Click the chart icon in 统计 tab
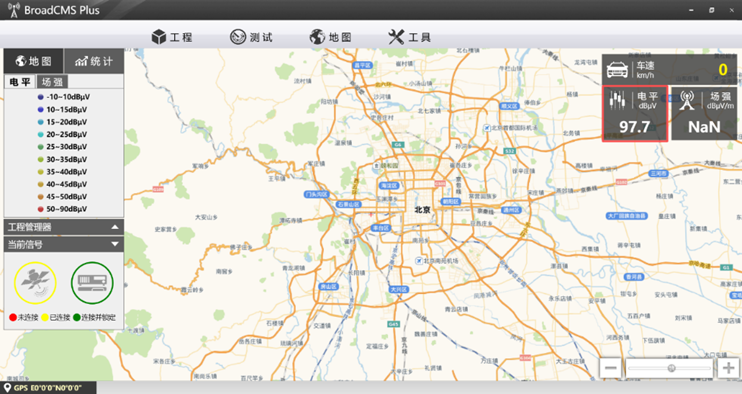The height and width of the screenshot is (394, 742). pyautogui.click(x=81, y=61)
